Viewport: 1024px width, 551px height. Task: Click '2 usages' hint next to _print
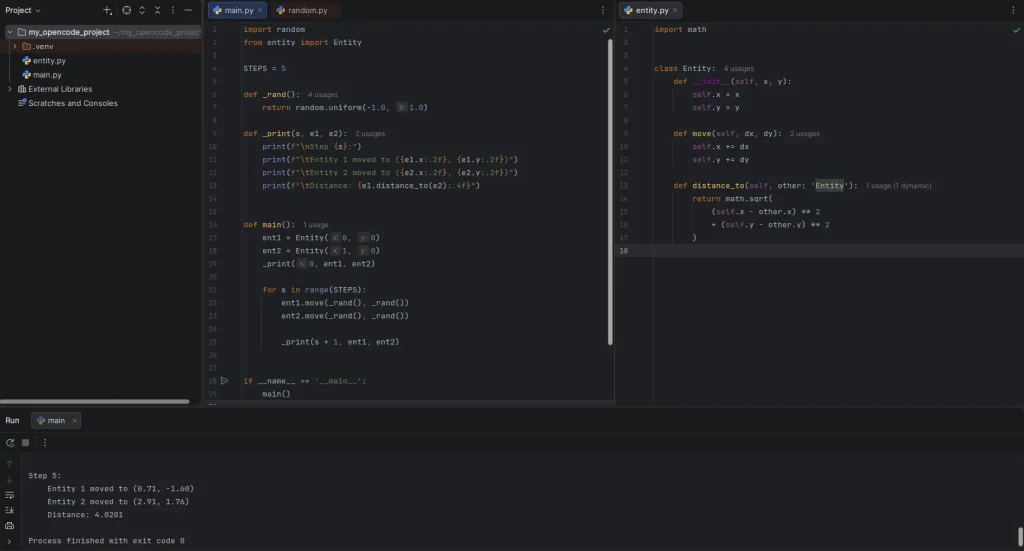370,134
